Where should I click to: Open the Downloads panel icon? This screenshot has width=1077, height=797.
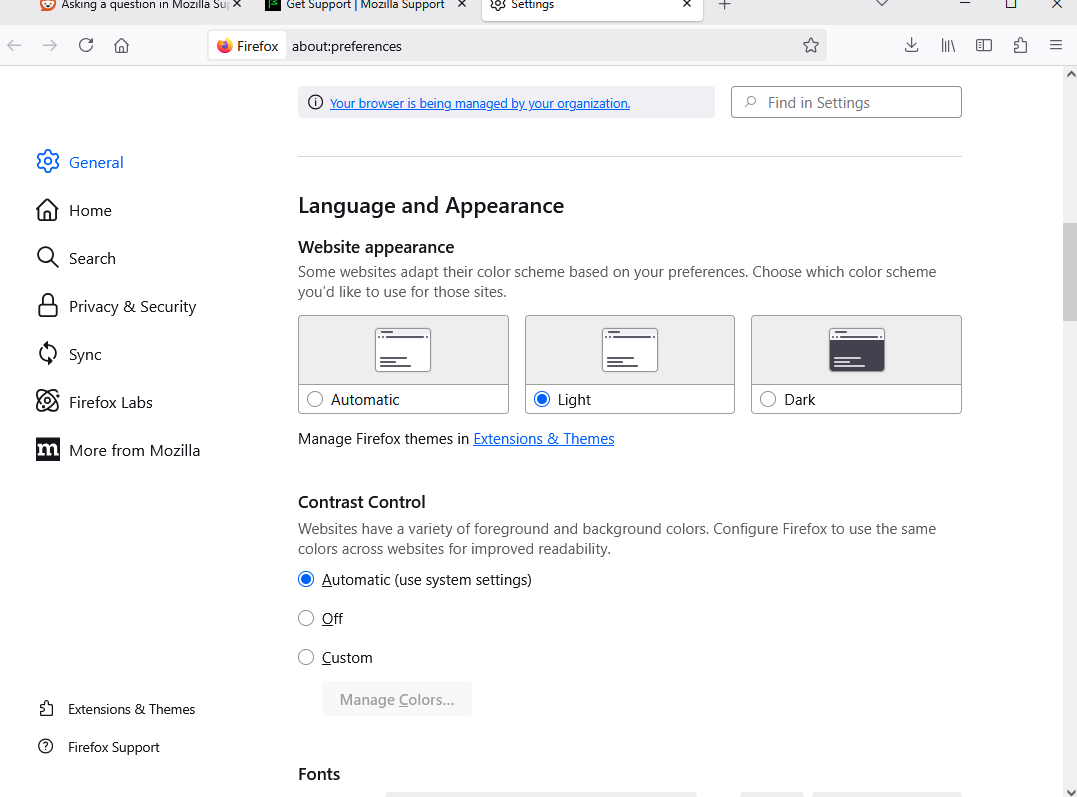pyautogui.click(x=911, y=45)
